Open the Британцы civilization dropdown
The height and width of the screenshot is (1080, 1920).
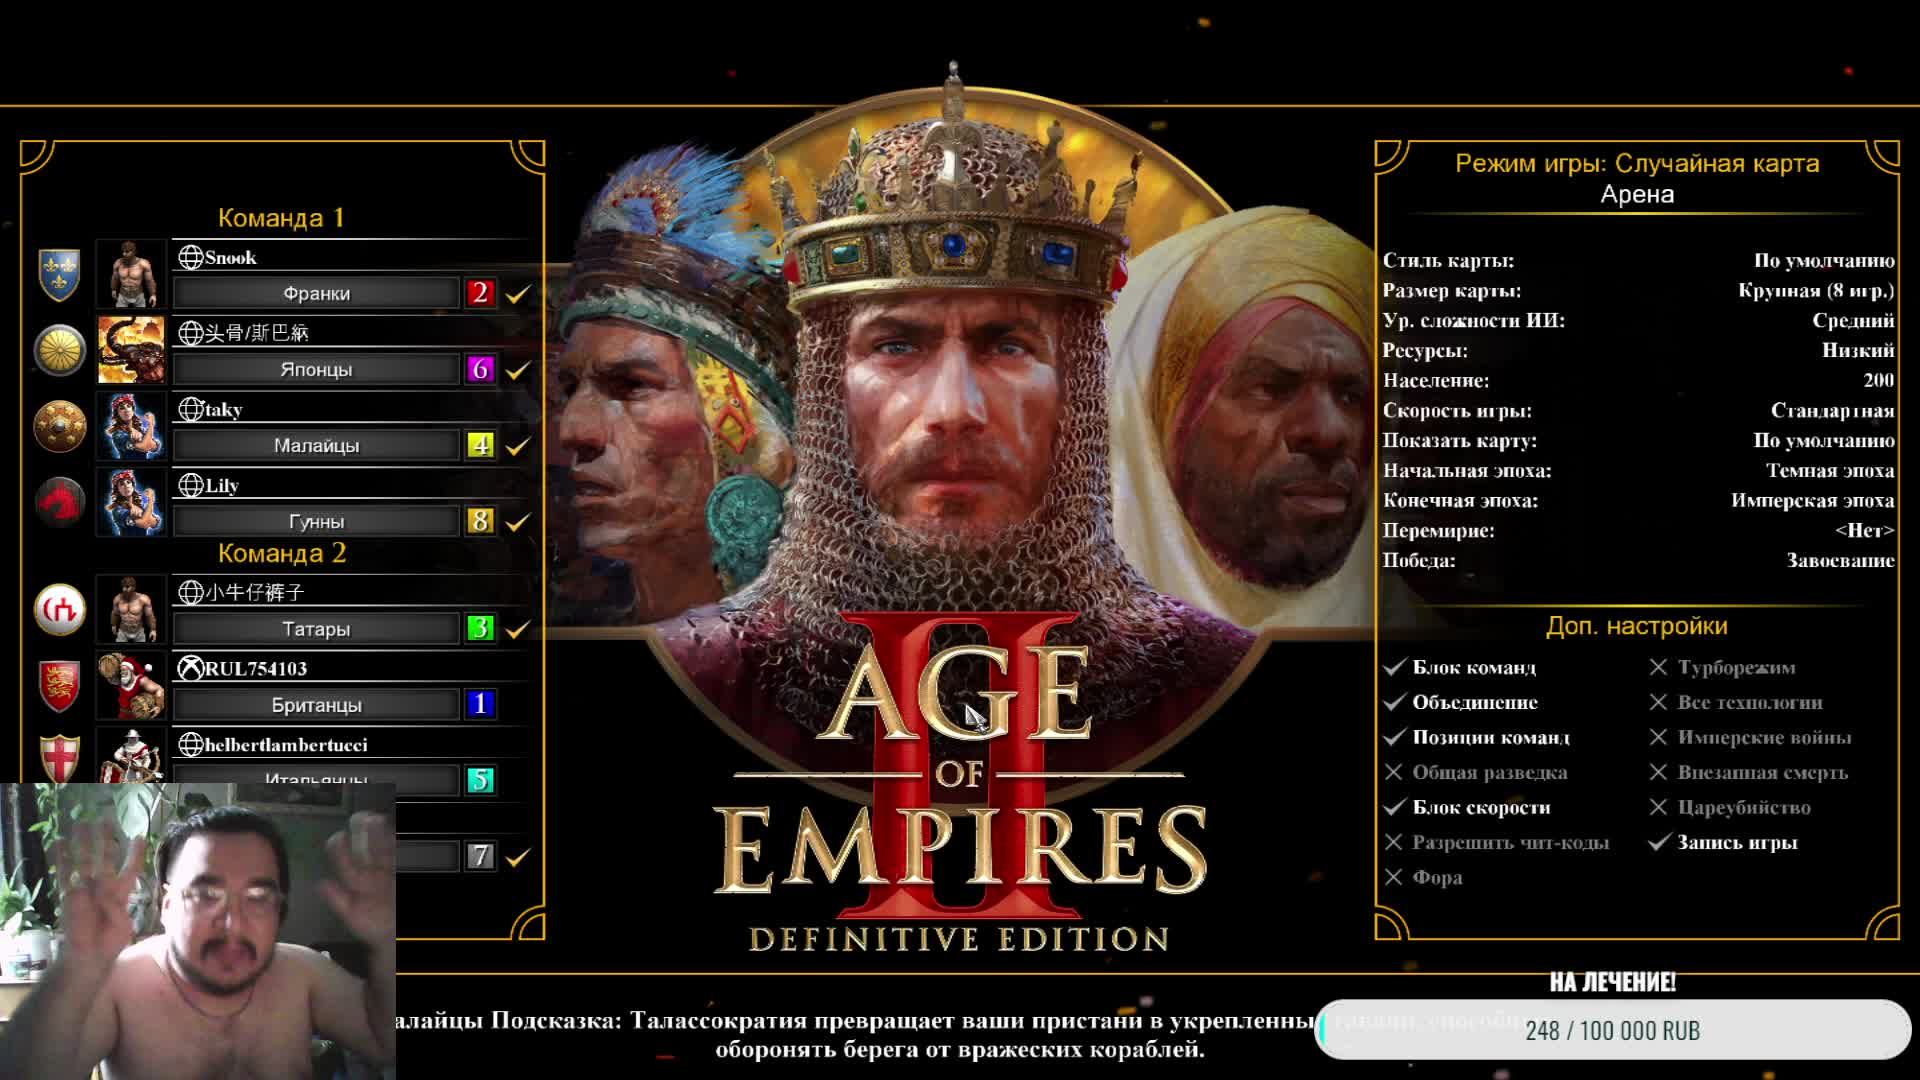316,705
